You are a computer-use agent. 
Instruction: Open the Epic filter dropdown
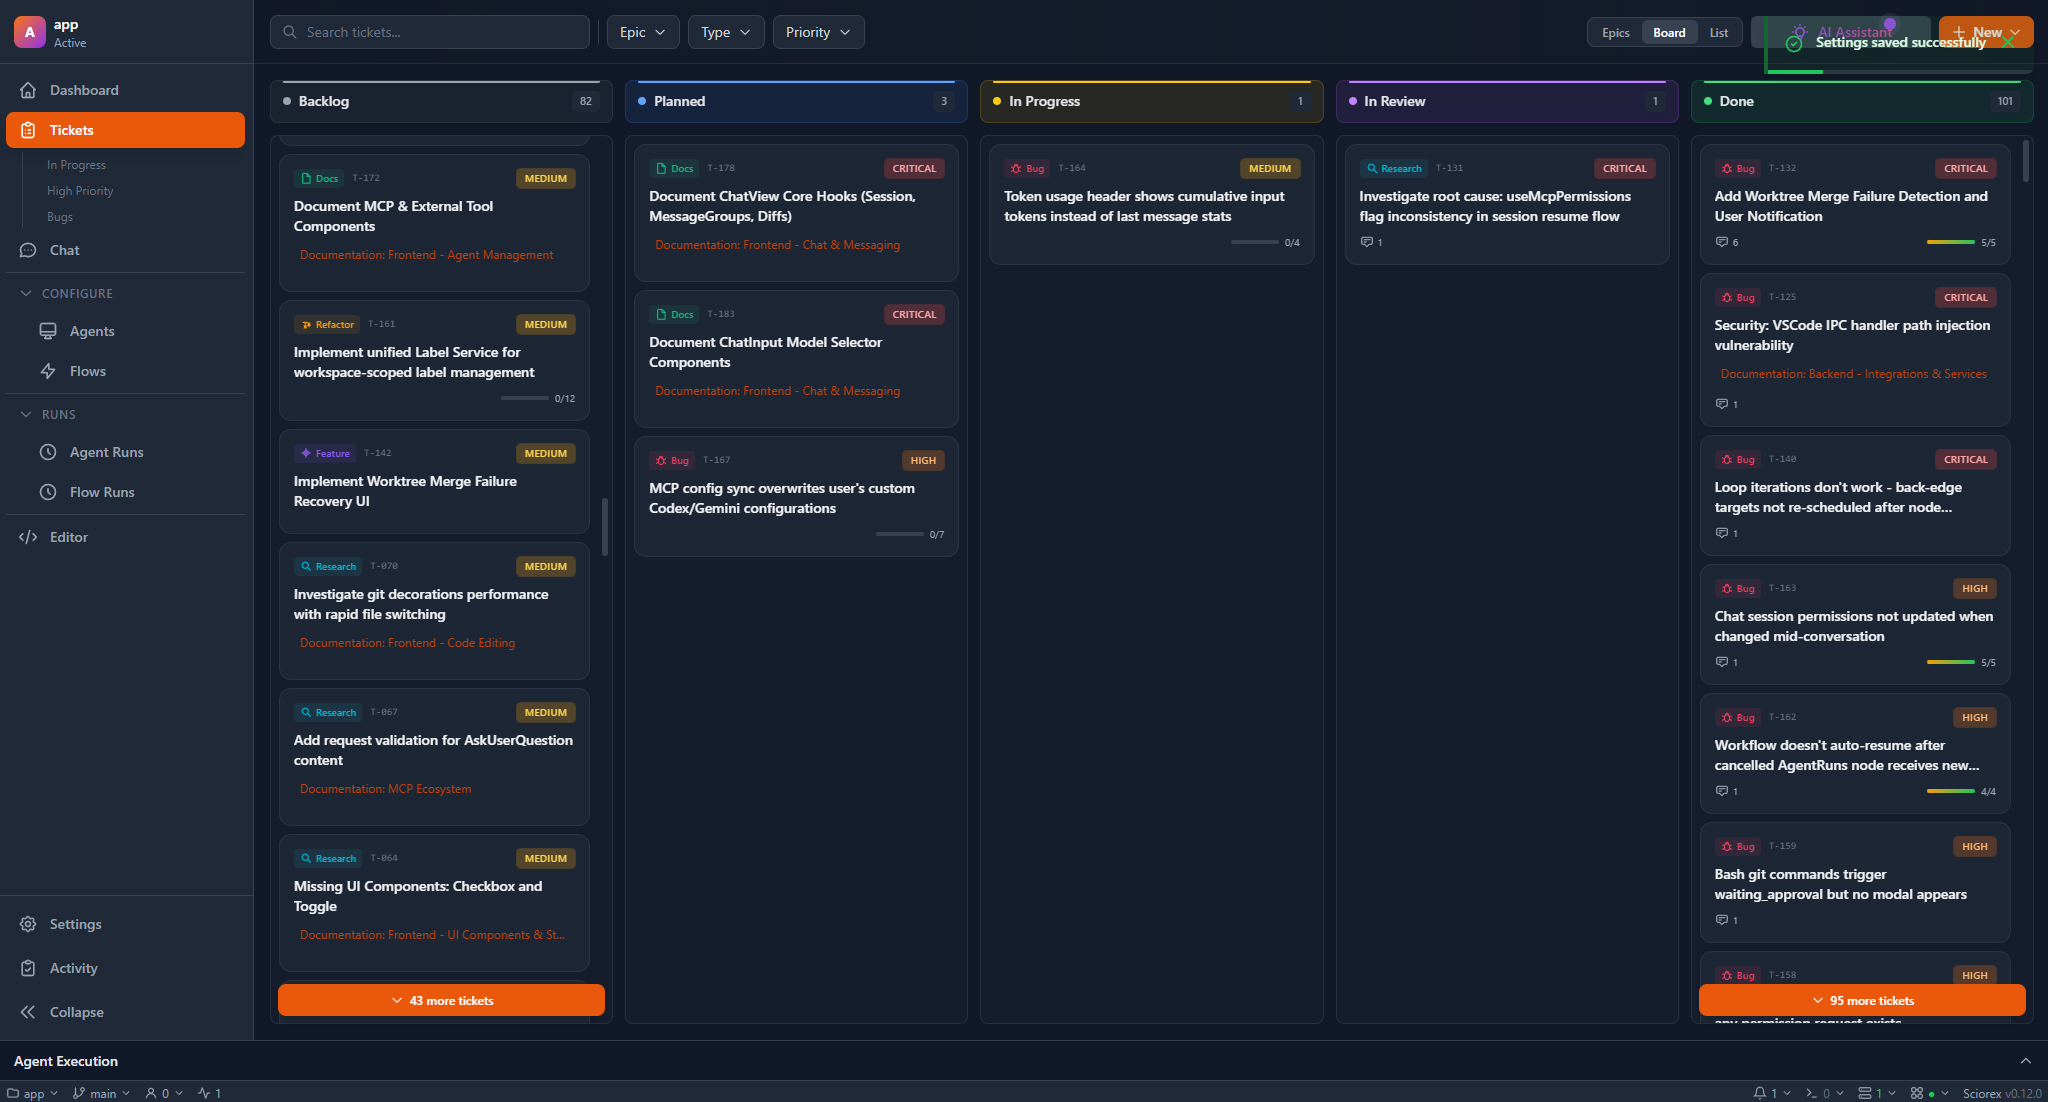tap(642, 31)
